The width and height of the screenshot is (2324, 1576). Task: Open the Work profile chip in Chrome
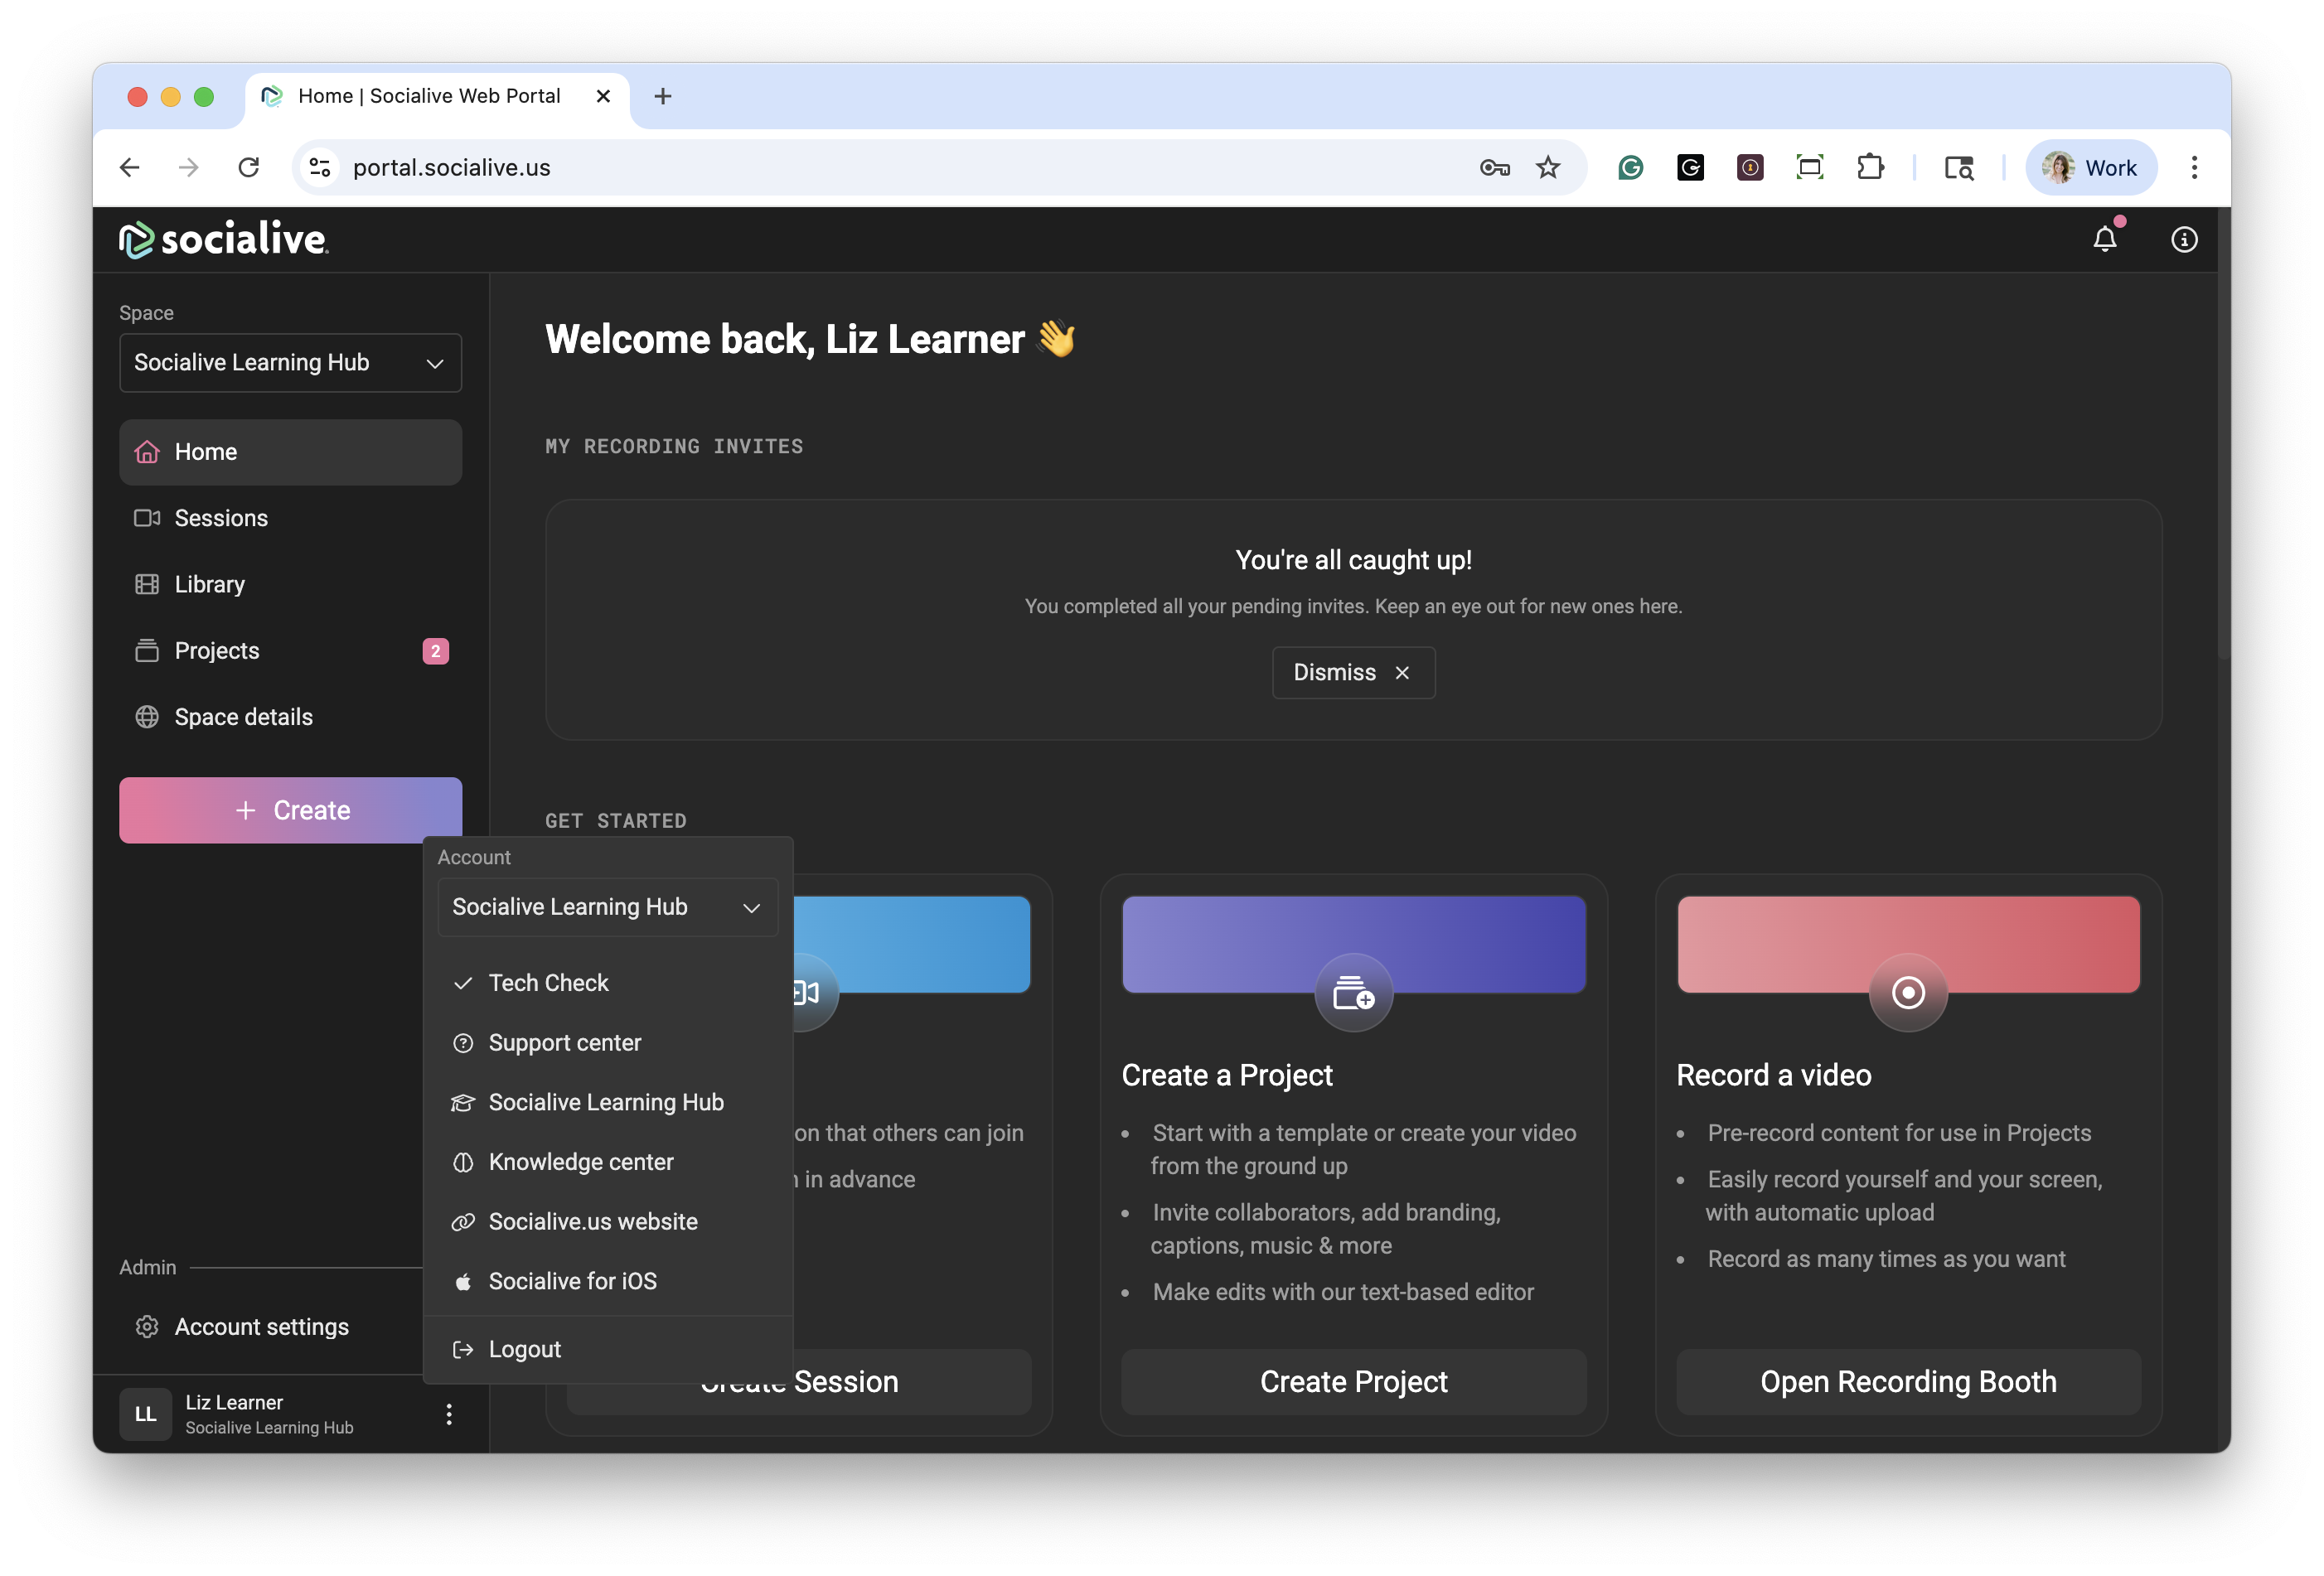[2090, 168]
